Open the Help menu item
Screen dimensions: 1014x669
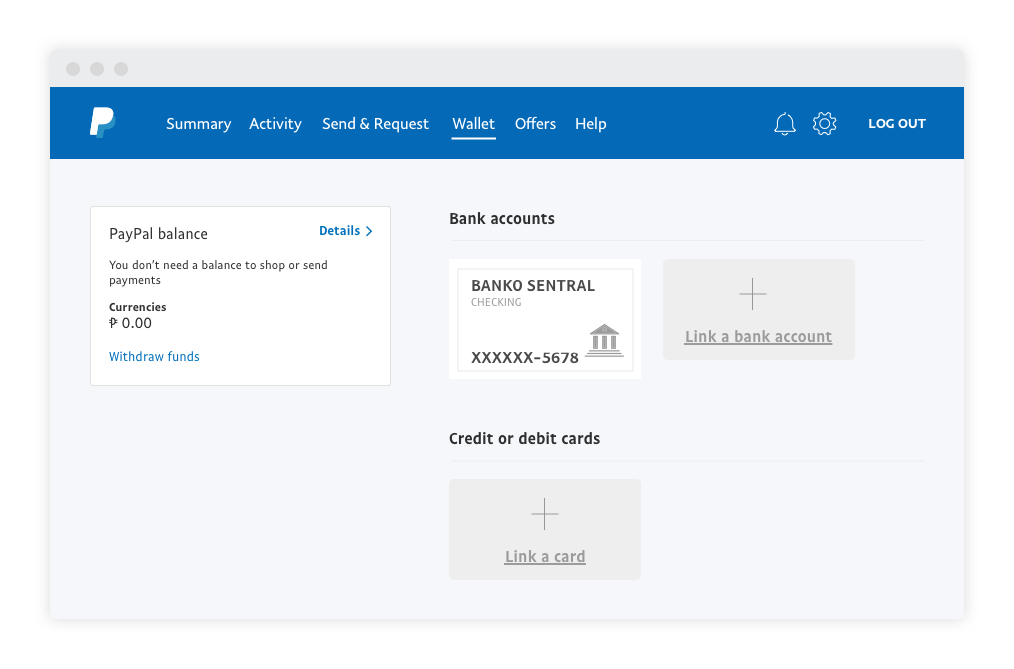tap(590, 124)
